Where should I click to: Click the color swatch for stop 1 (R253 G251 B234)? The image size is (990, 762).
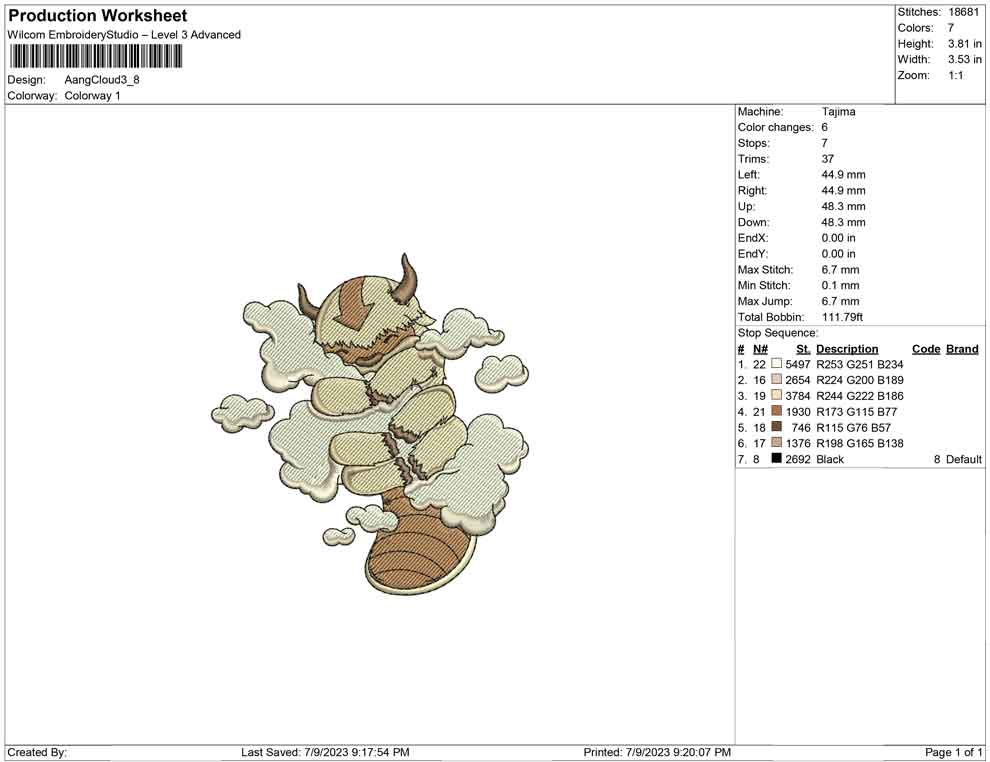click(777, 364)
